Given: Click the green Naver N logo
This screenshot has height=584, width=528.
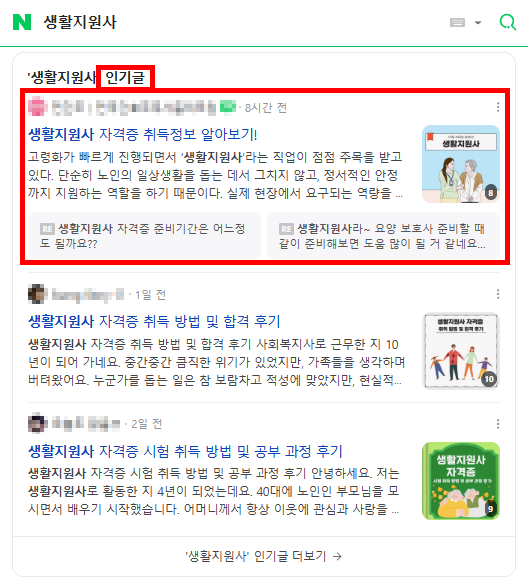Looking at the screenshot, I should point(22,22).
